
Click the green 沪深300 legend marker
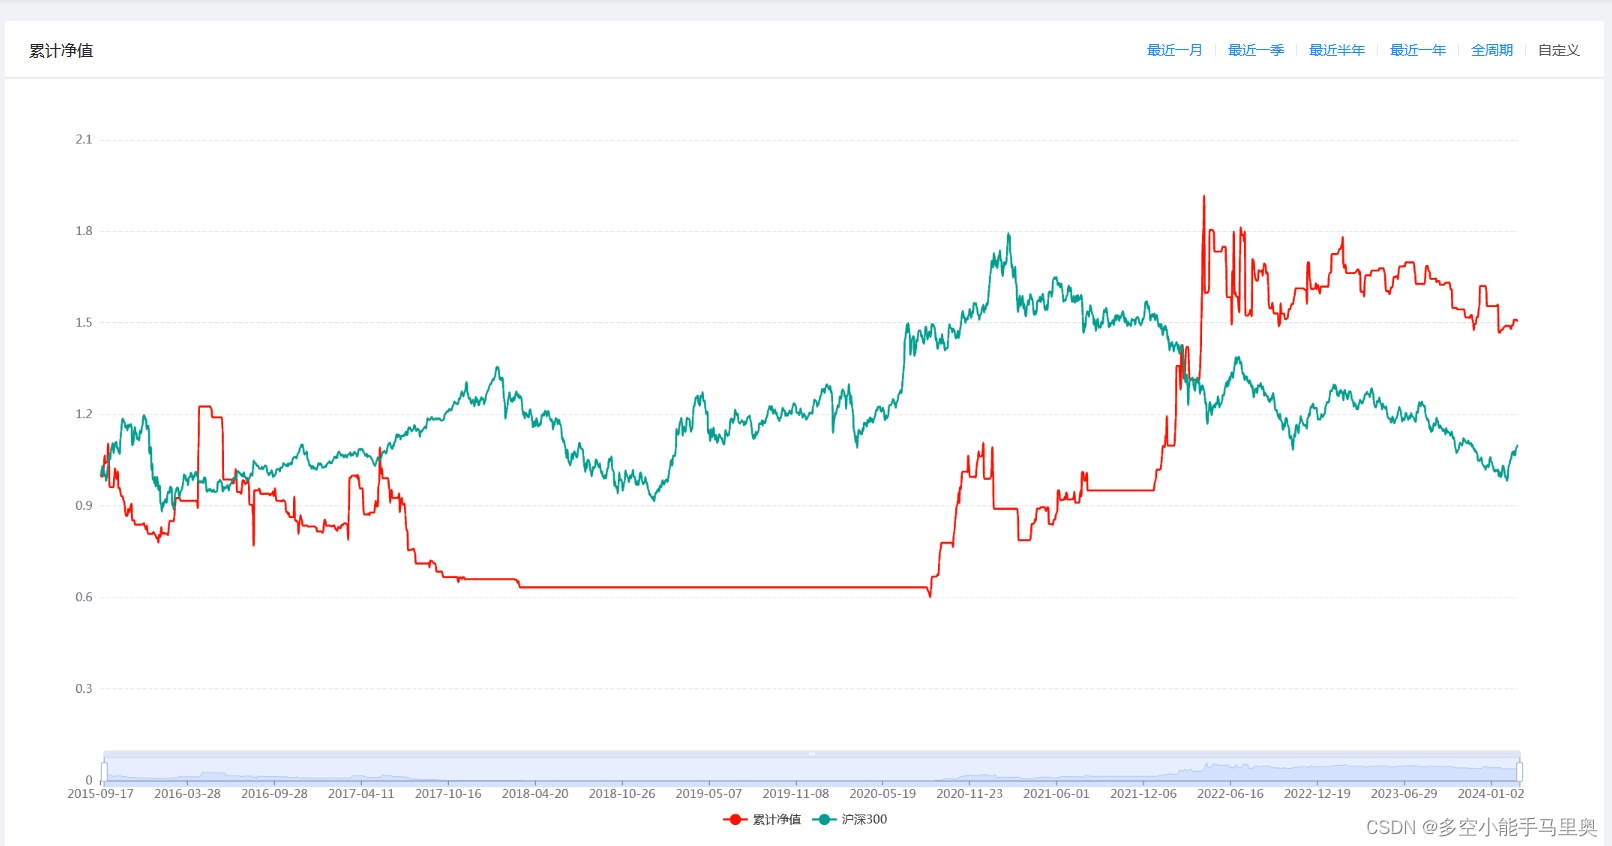[824, 819]
